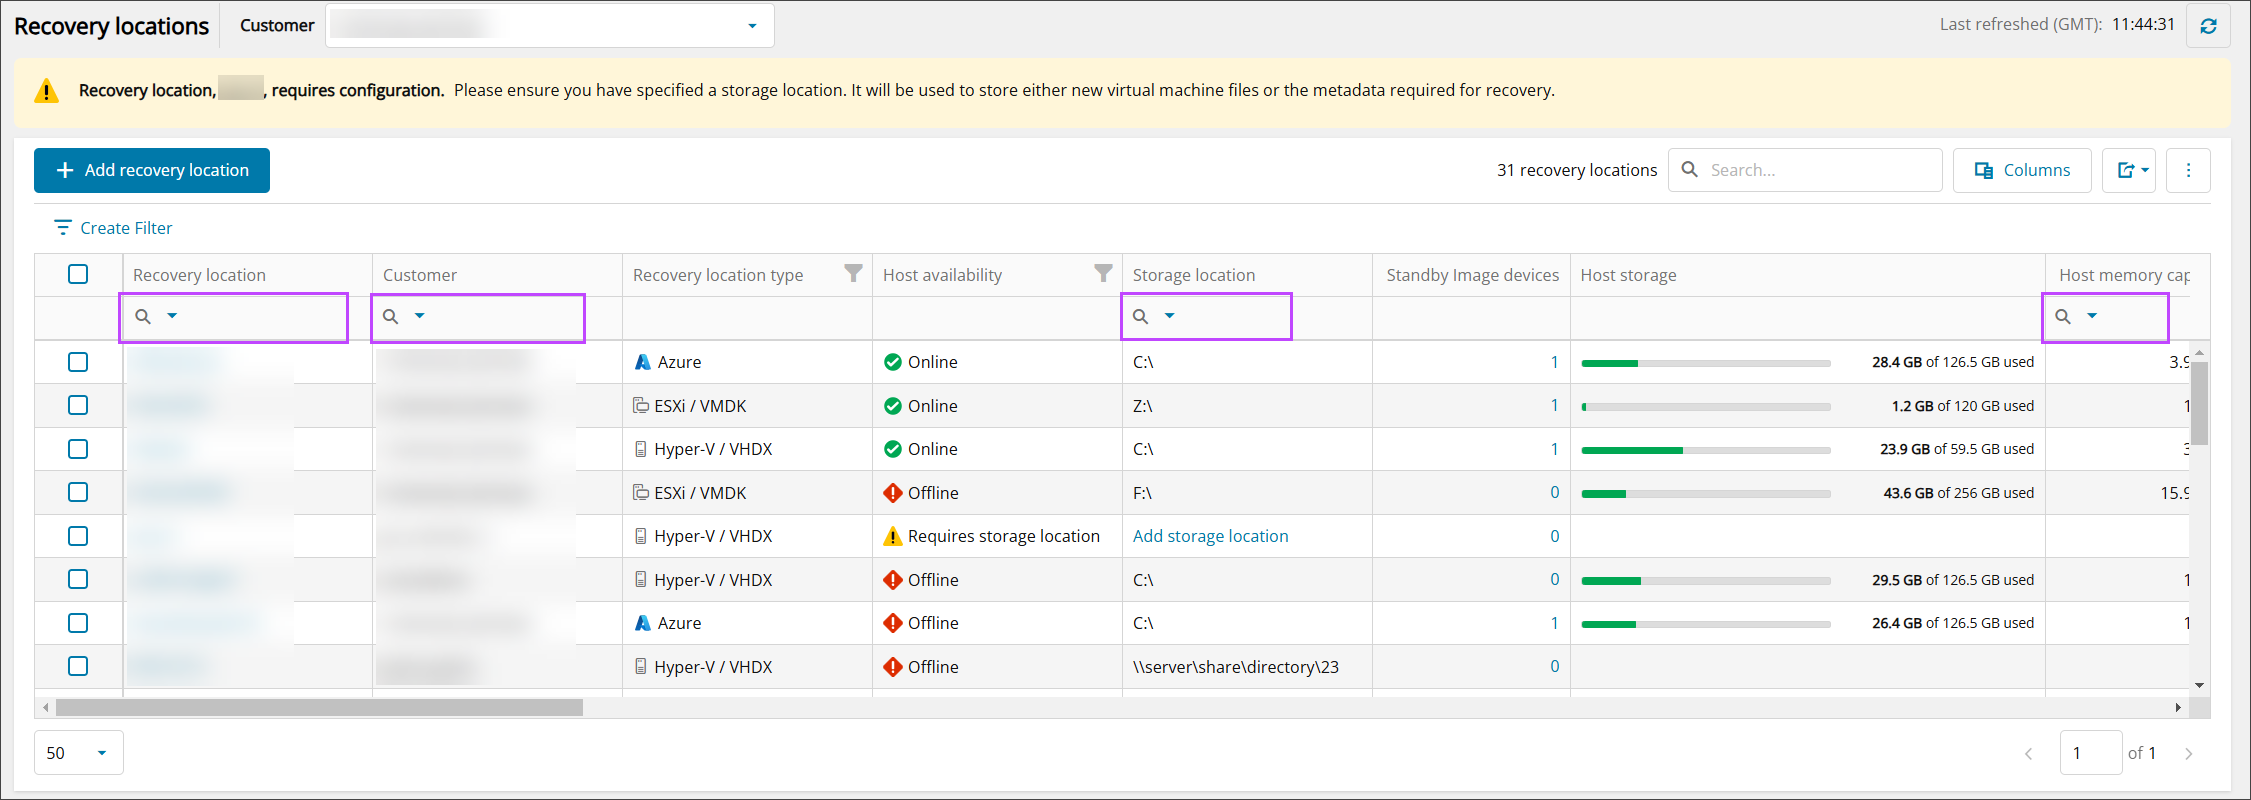Image resolution: width=2251 pixels, height=800 pixels.
Task: Click the Host storage column header
Action: click(x=1628, y=275)
